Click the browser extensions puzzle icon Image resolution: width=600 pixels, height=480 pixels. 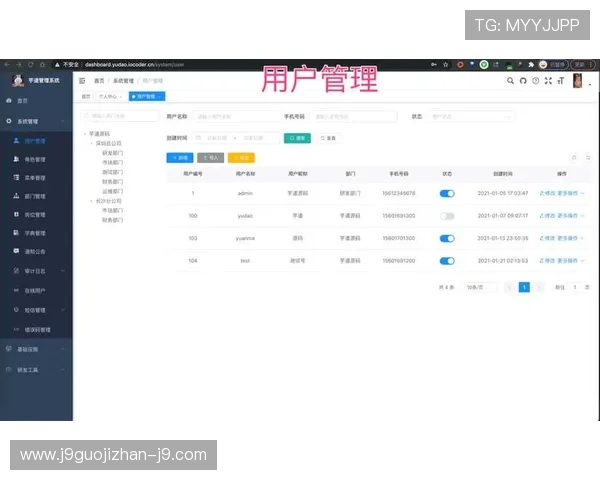531,65
